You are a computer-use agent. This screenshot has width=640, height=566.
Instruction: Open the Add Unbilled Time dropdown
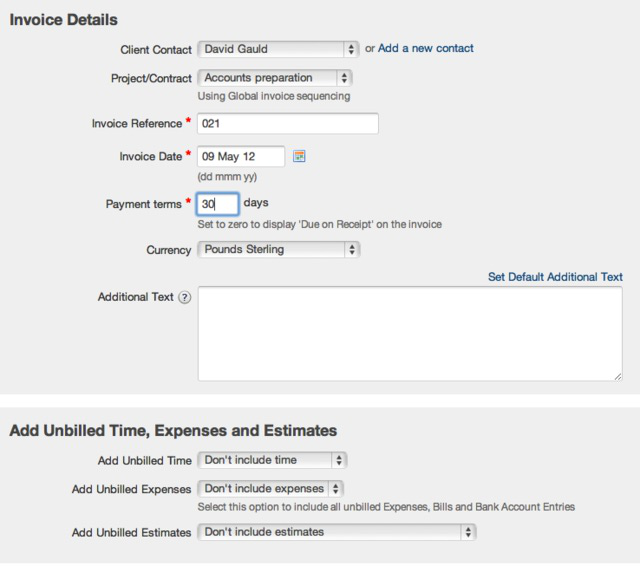272,460
